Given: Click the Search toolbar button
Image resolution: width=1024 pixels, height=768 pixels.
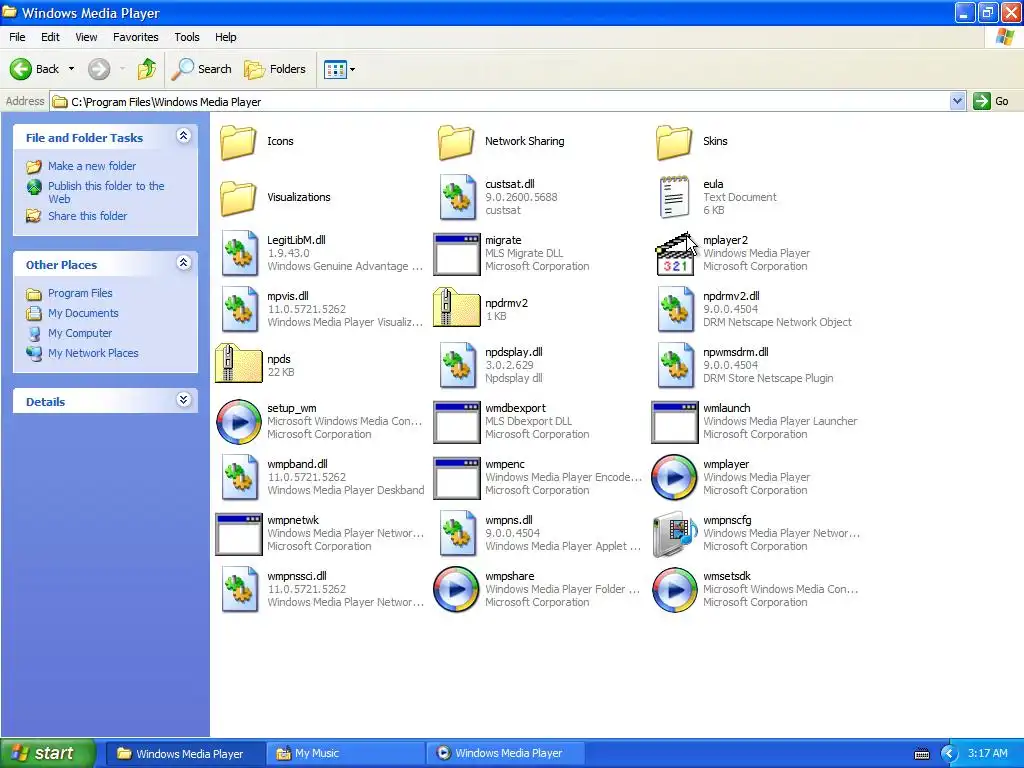Looking at the screenshot, I should click(x=201, y=69).
